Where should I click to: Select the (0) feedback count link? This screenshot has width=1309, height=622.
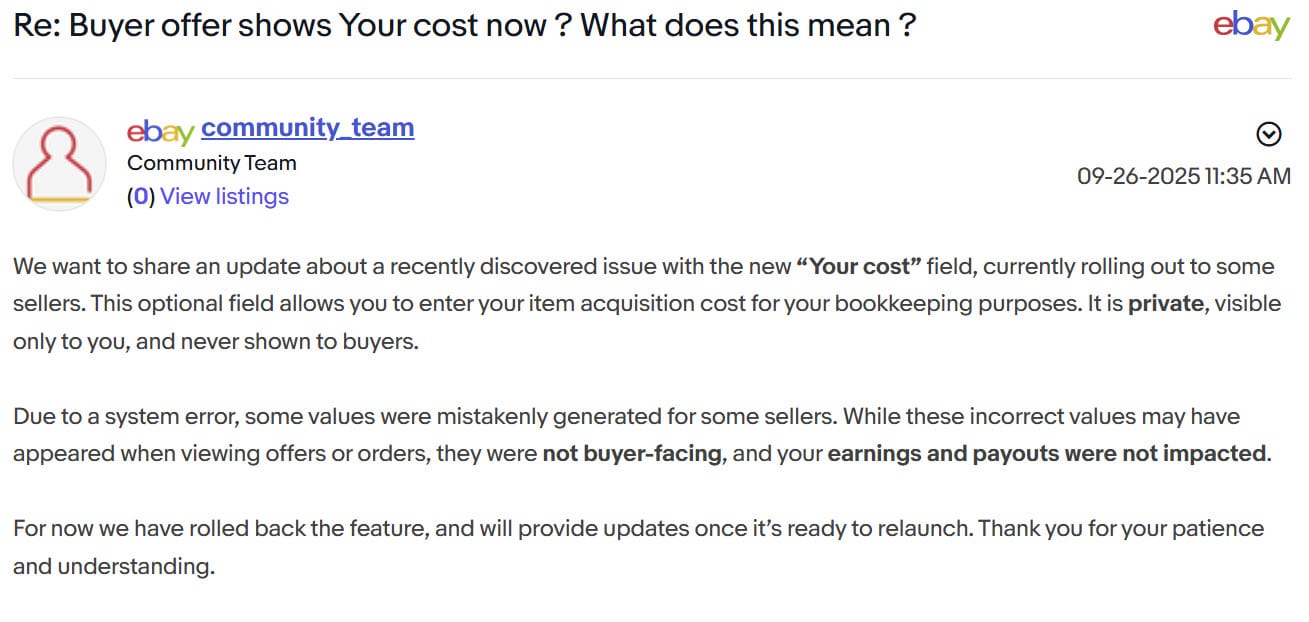tap(139, 195)
